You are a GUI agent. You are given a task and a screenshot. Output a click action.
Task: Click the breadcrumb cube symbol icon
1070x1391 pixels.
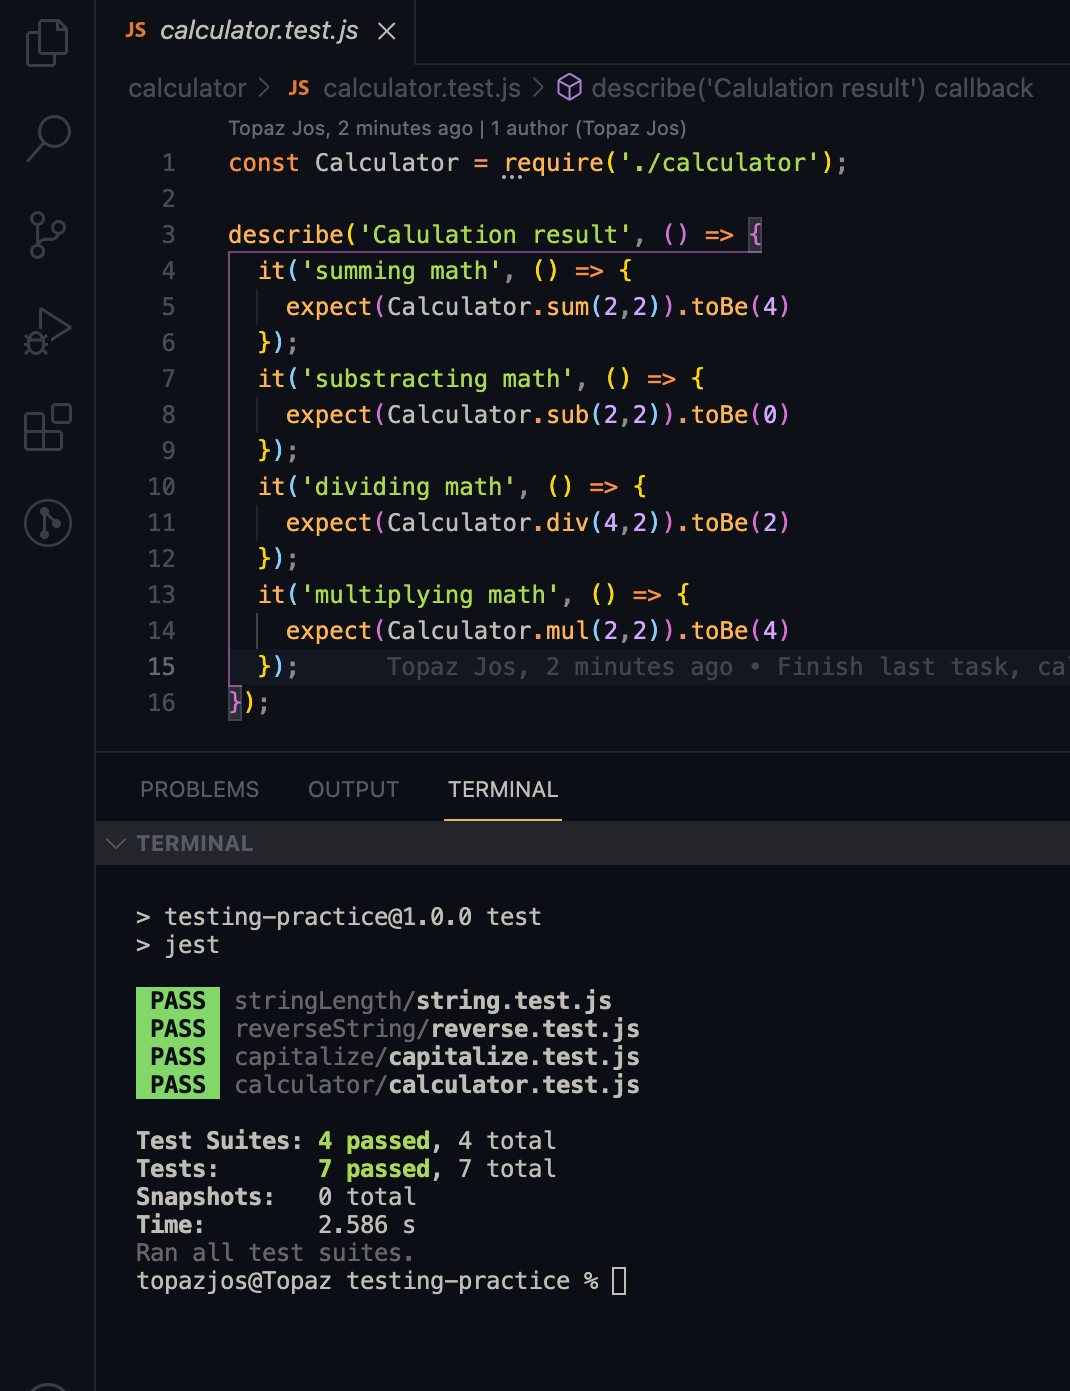point(569,88)
